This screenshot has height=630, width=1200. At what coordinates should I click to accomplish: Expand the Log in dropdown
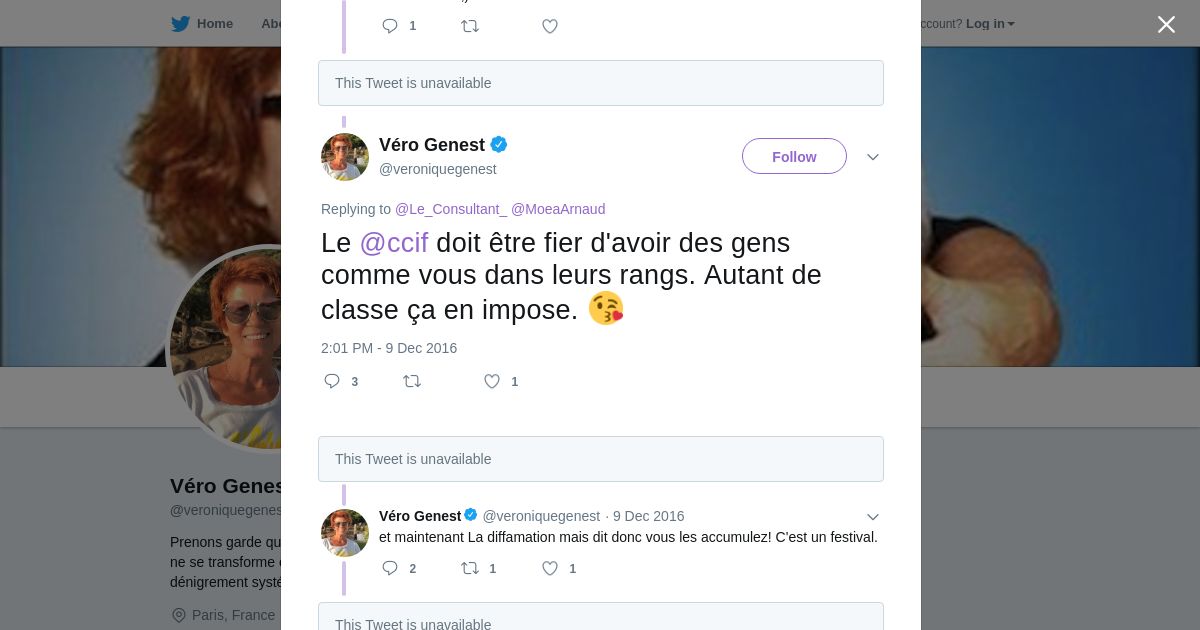(x=990, y=23)
